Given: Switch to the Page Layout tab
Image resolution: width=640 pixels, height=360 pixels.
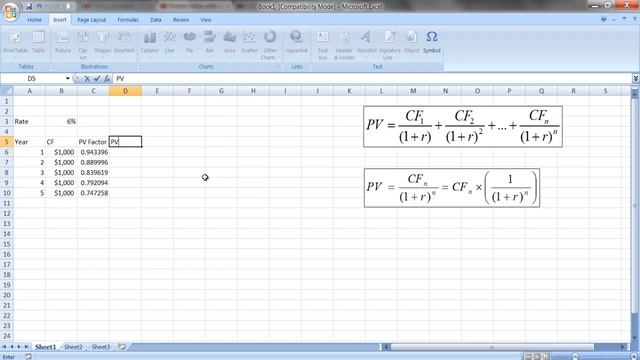Looking at the screenshot, I should point(91,20).
